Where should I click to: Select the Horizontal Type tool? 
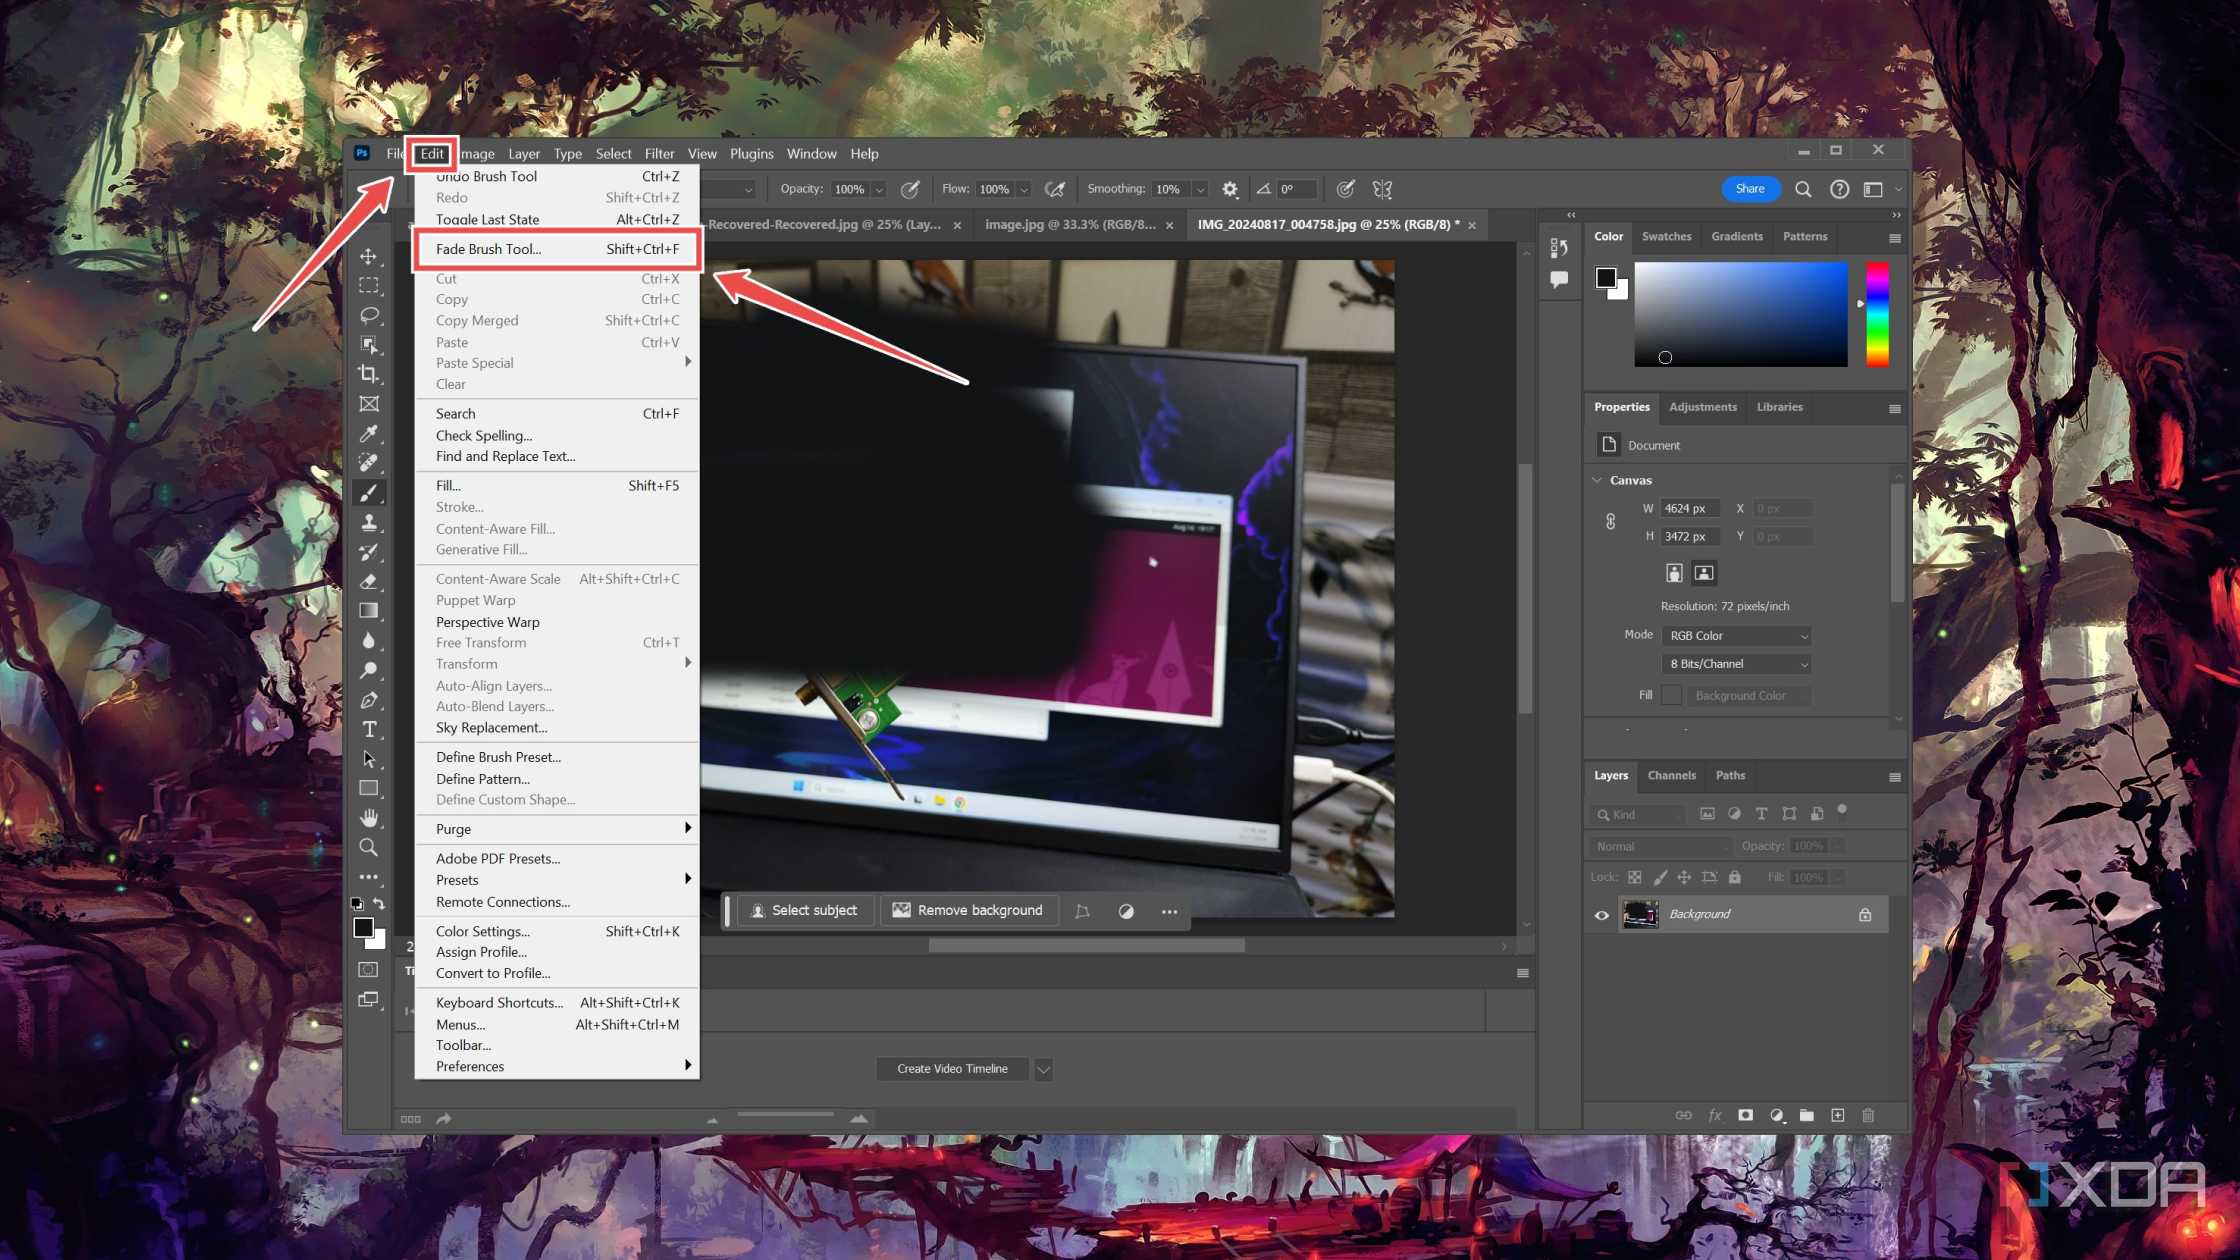[369, 729]
